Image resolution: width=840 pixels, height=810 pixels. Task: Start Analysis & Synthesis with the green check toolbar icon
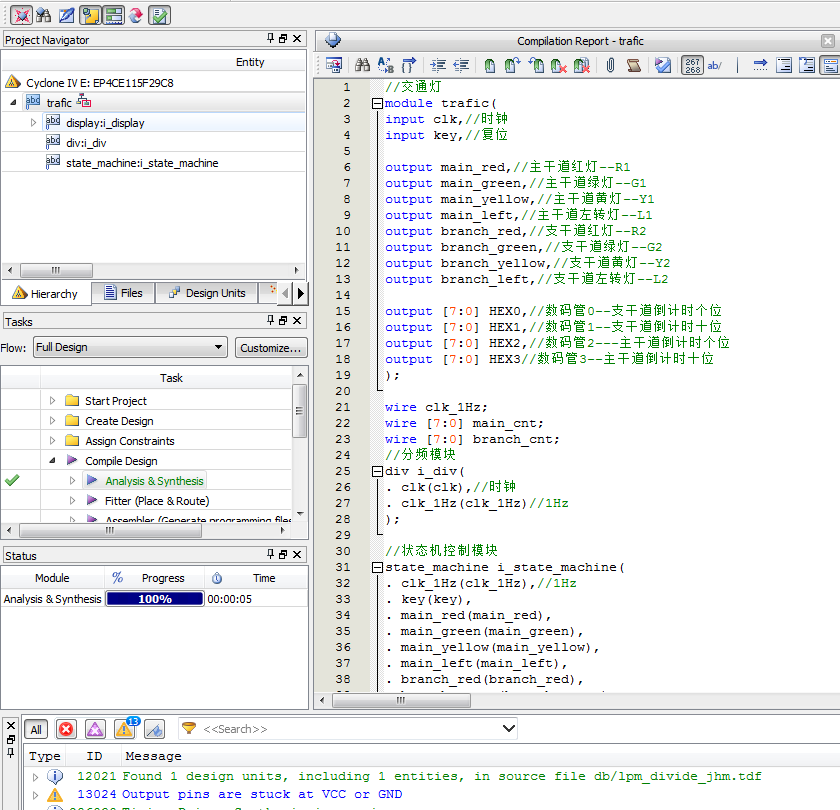pos(159,15)
